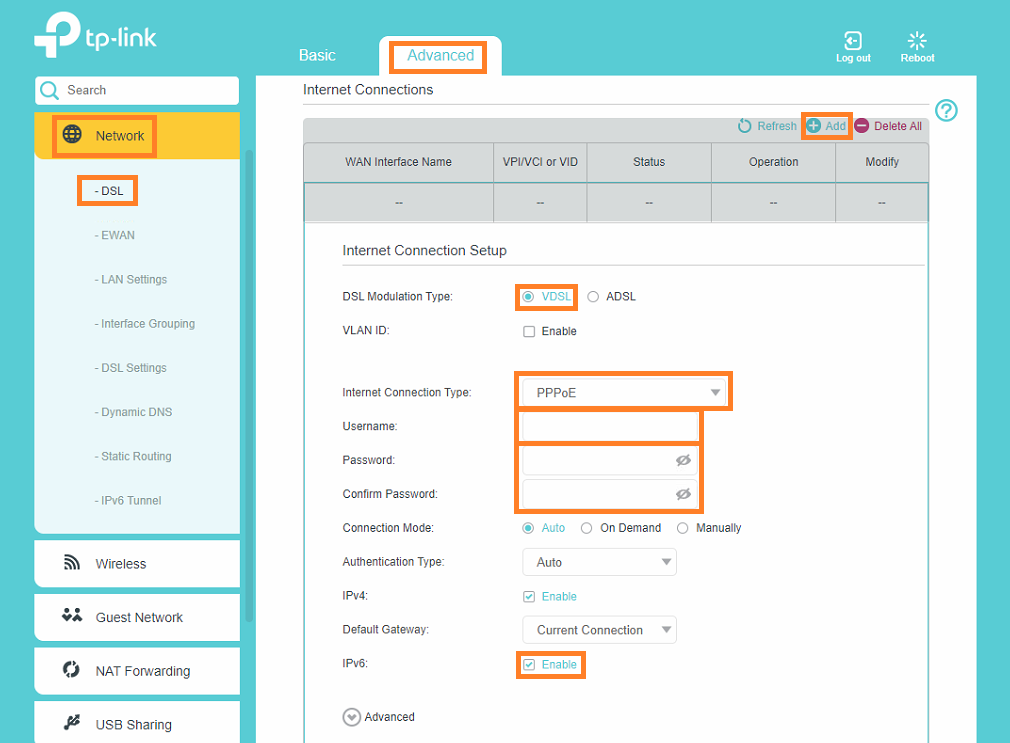1010x743 pixels.
Task: Click inside the Username input field
Action: [608, 426]
